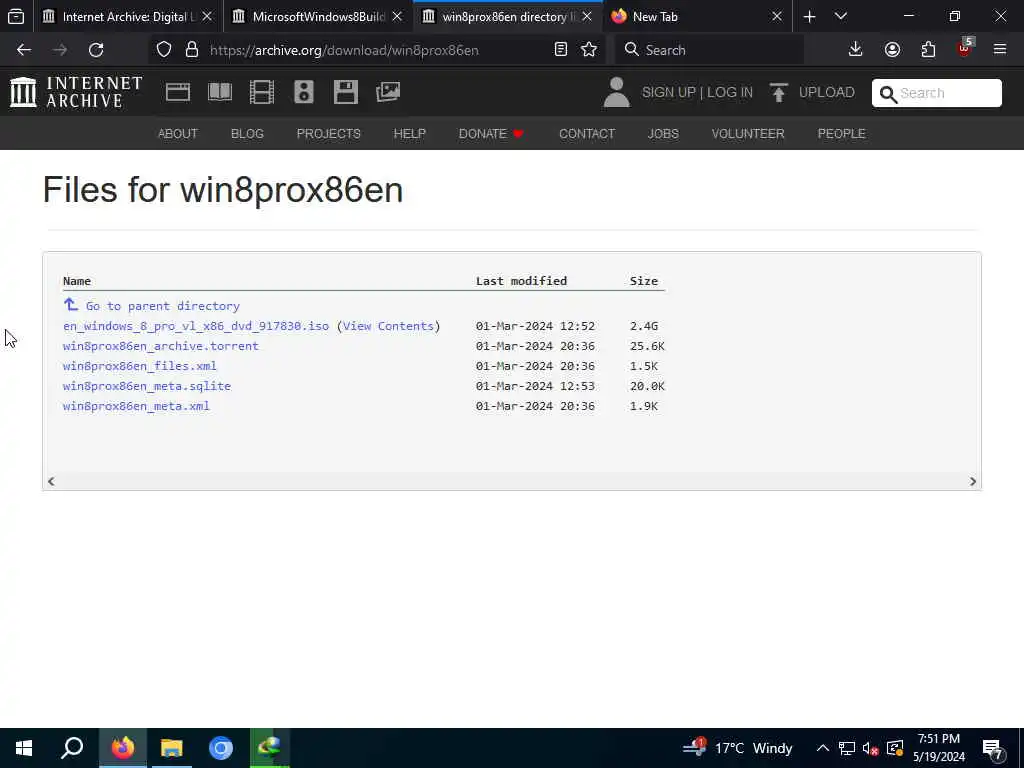Open the Internet Archive web (Wayback) icon
The height and width of the screenshot is (768, 1024).
(x=178, y=92)
